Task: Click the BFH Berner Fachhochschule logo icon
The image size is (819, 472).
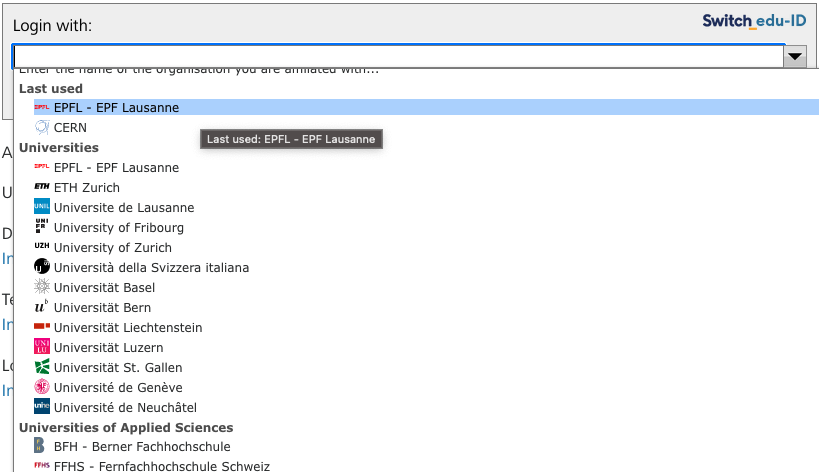Action: click(42, 447)
